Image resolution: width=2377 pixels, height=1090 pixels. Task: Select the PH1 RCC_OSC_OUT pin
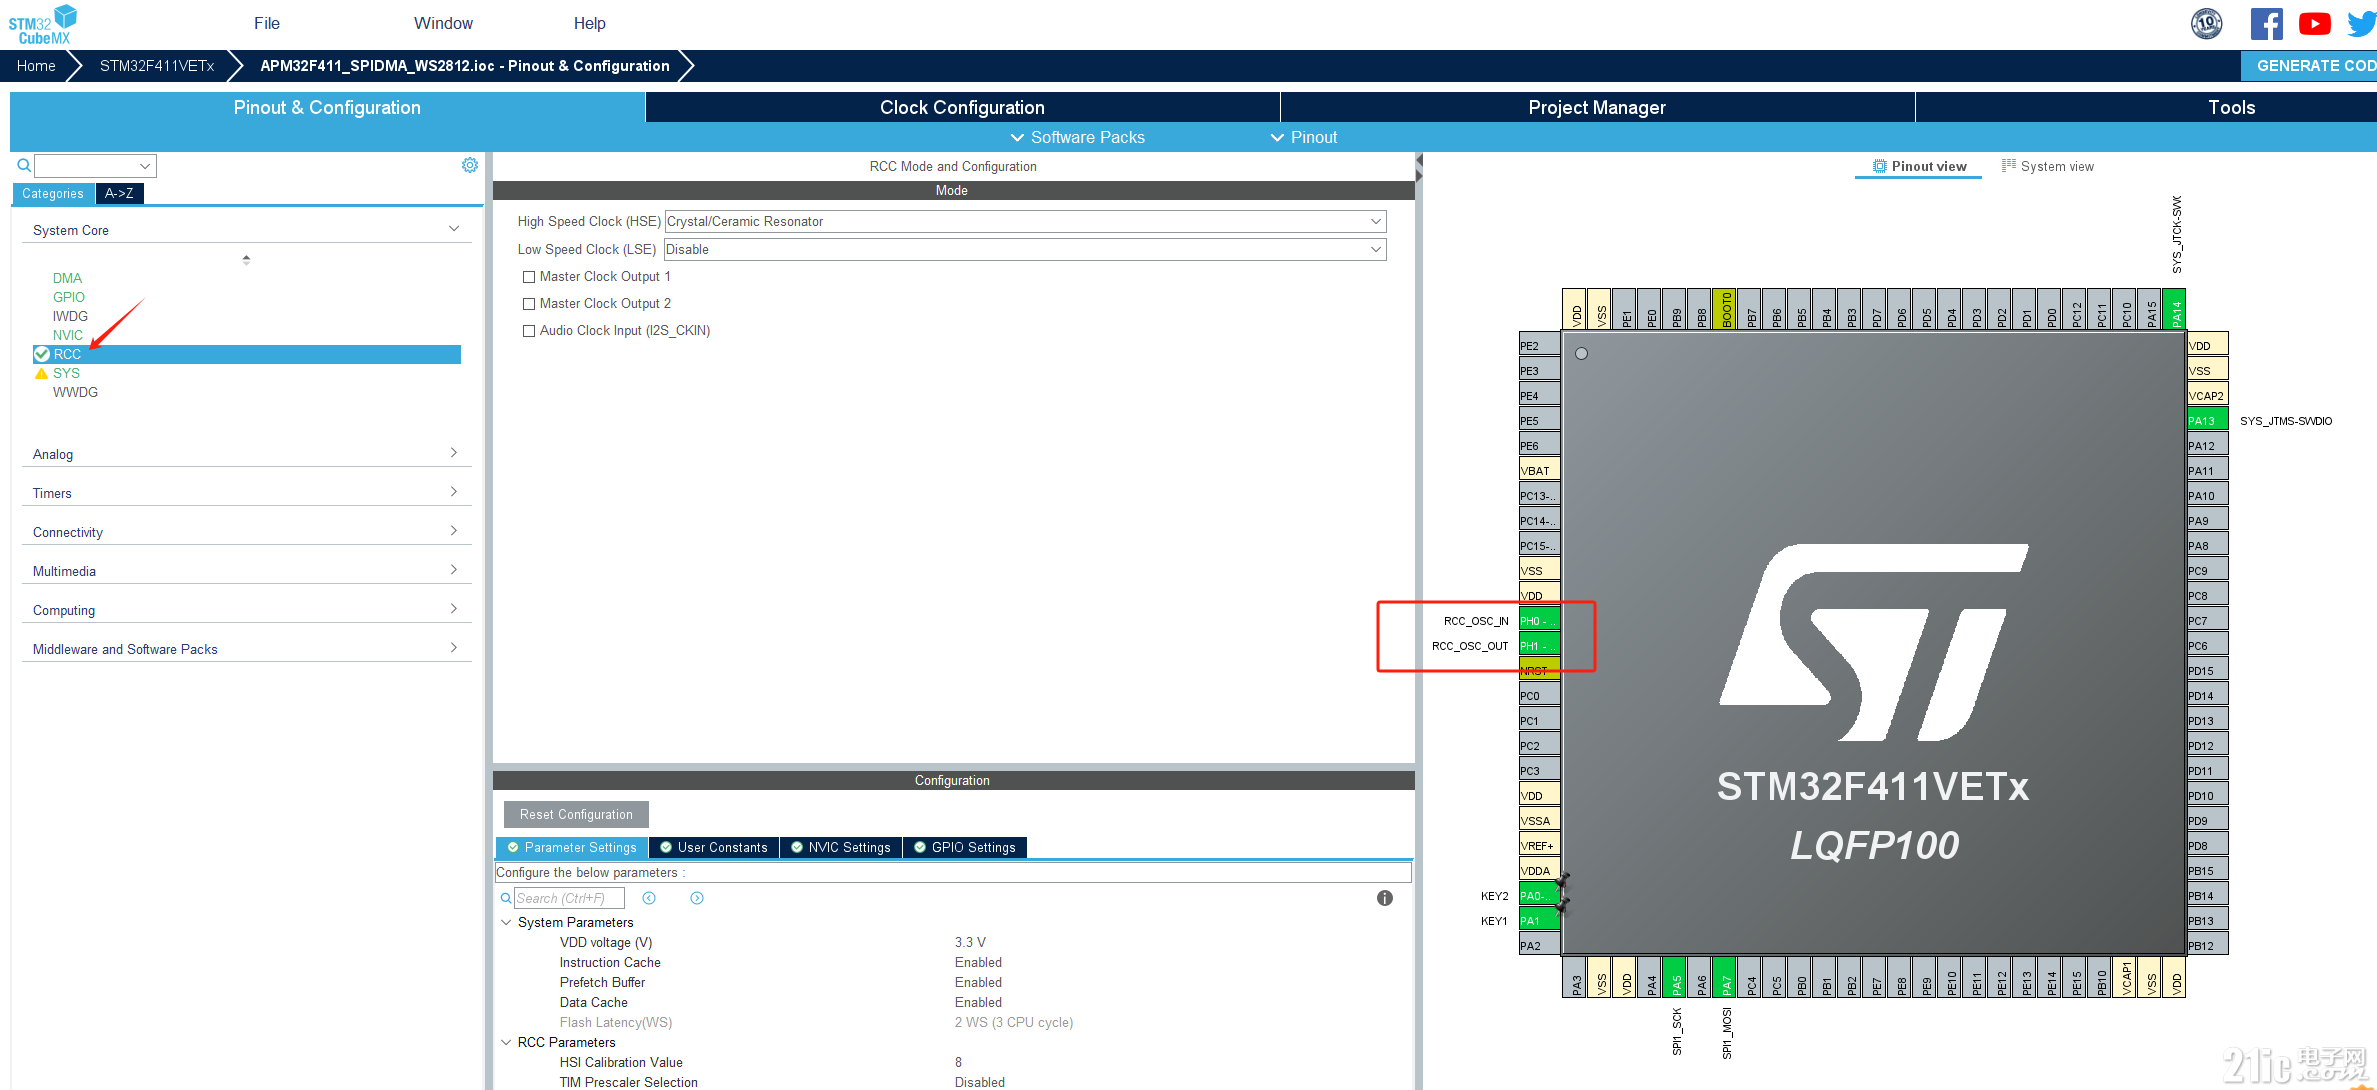(x=1538, y=645)
